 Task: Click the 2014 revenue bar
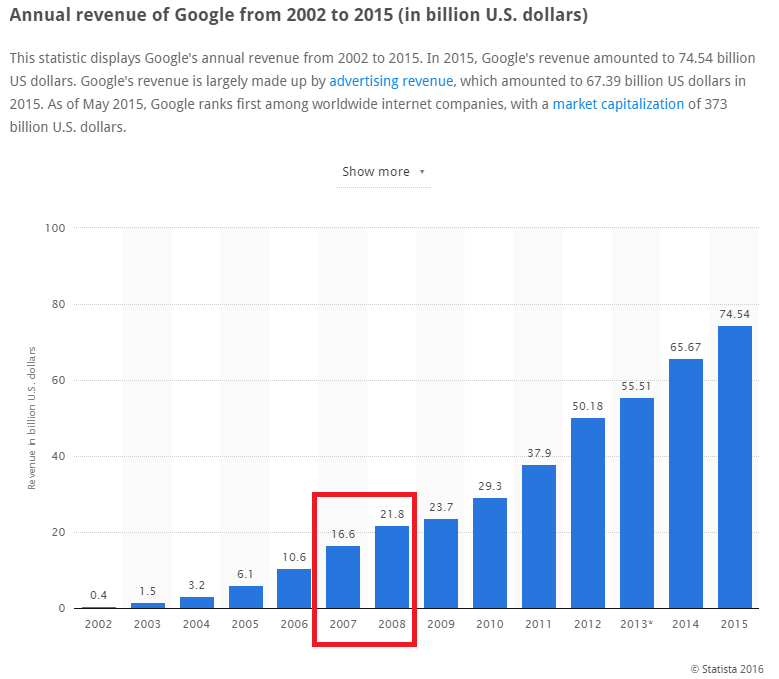click(686, 484)
